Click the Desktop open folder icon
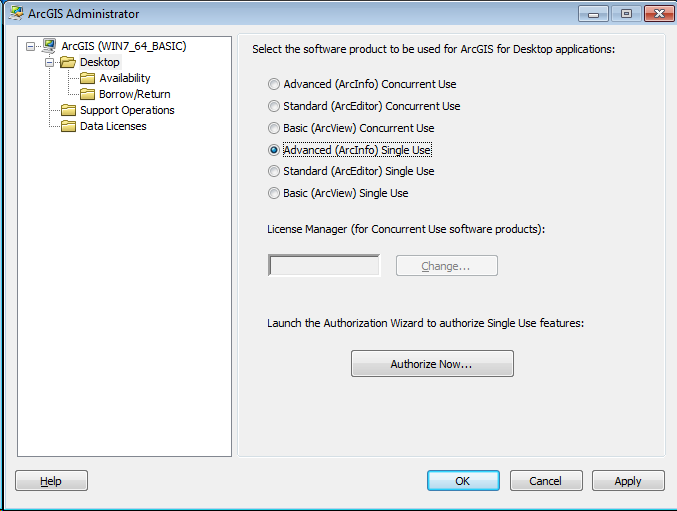Viewport: 677px width, 511px height. tap(68, 62)
